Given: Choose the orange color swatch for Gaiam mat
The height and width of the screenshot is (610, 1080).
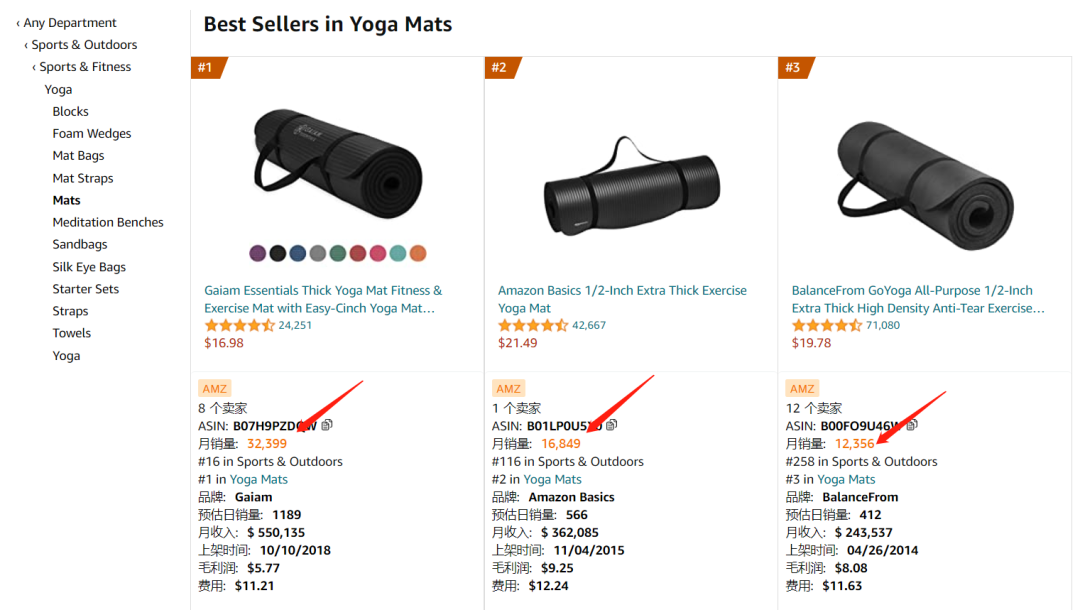Looking at the screenshot, I should click(x=418, y=253).
